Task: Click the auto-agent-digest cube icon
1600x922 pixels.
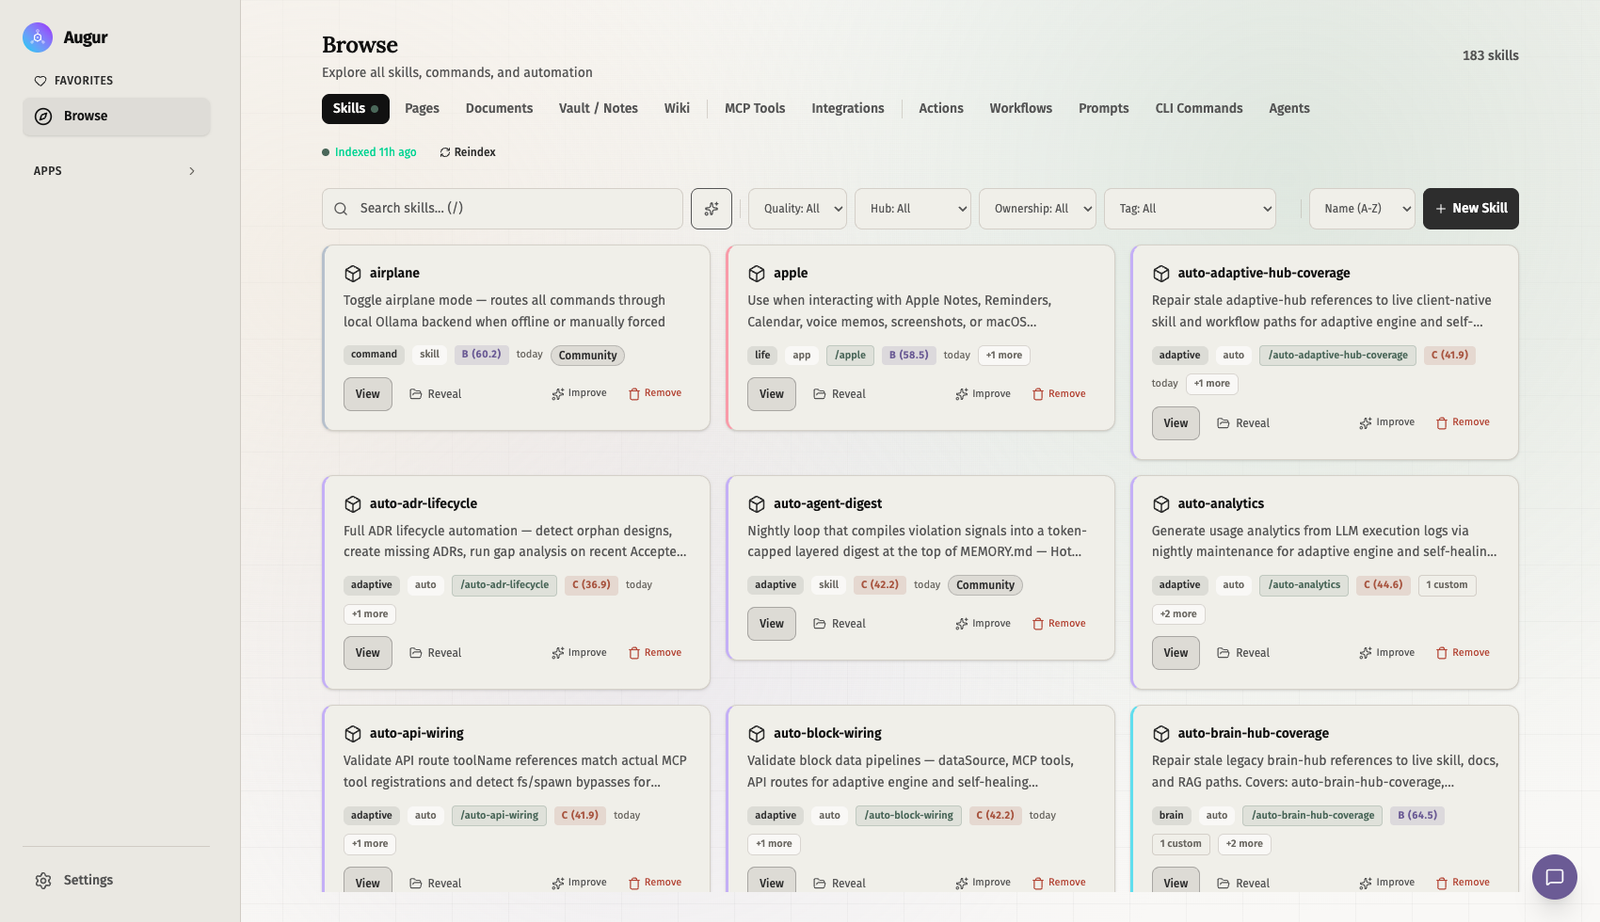Action: tap(756, 504)
